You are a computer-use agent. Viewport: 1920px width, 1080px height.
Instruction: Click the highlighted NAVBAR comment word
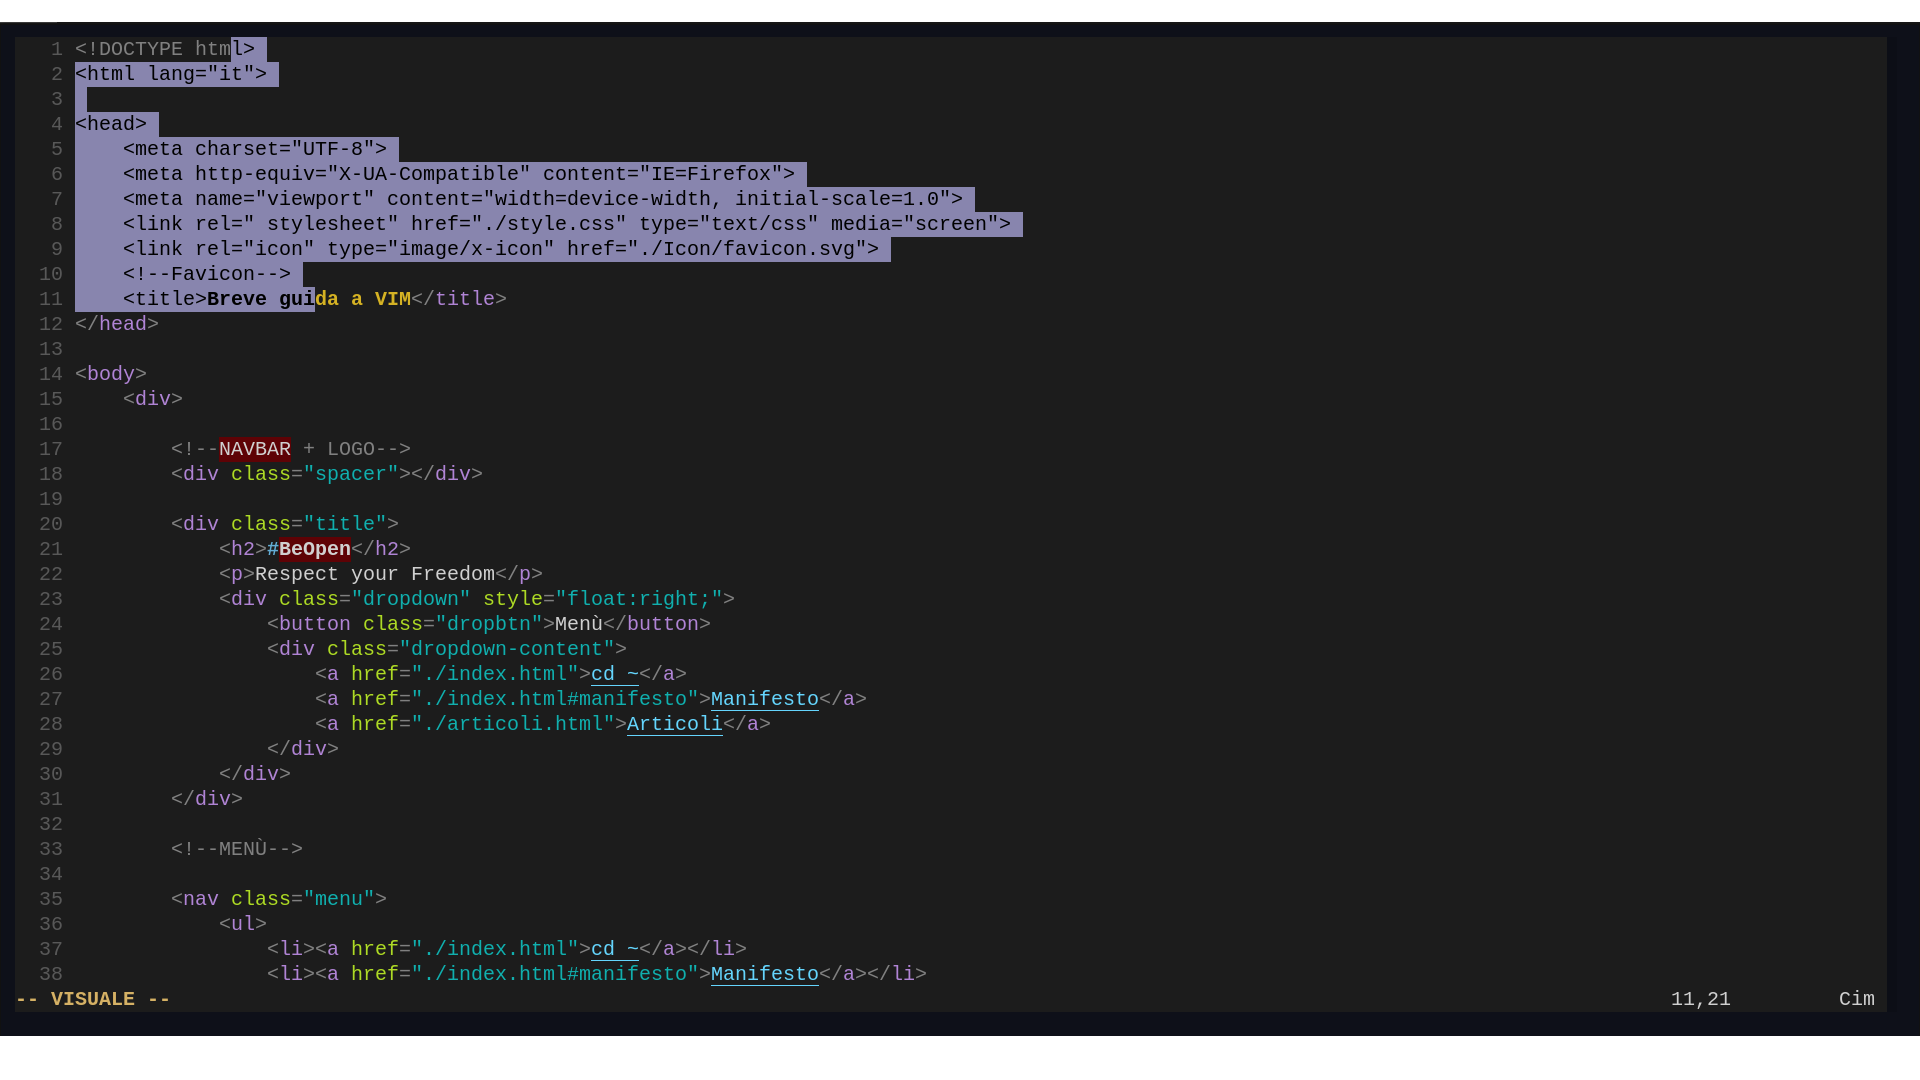click(255, 449)
